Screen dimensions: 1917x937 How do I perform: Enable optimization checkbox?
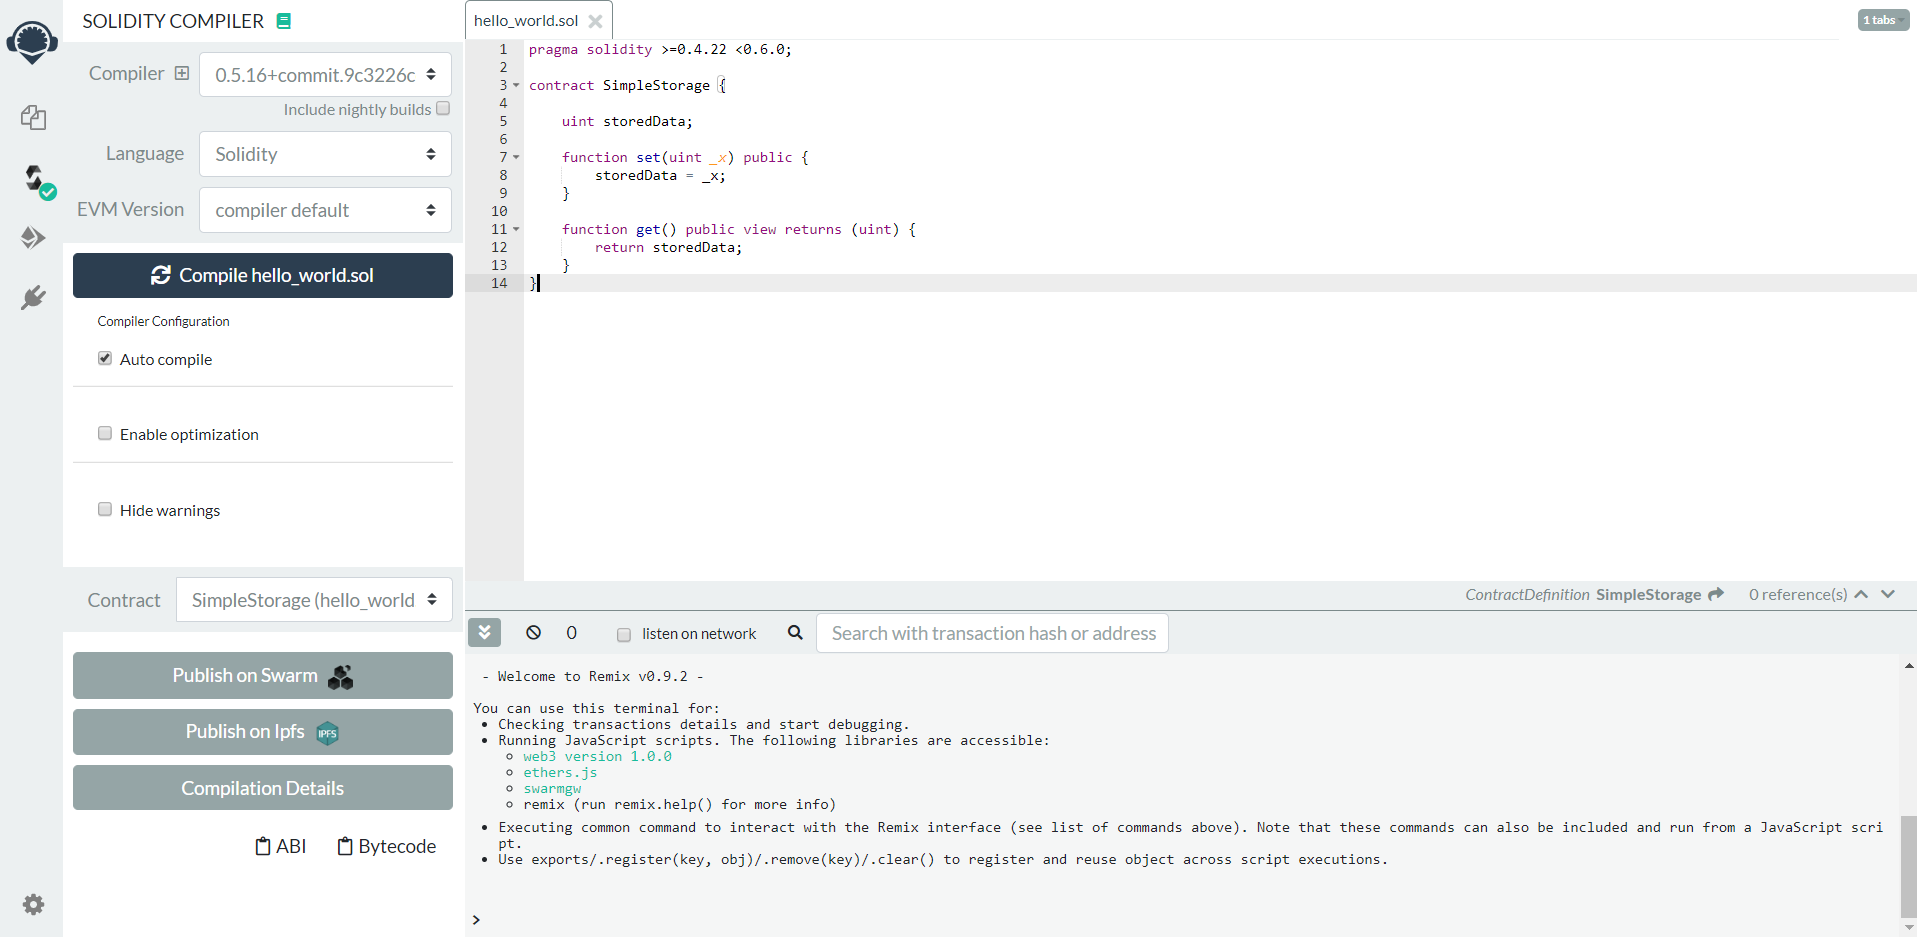click(105, 433)
